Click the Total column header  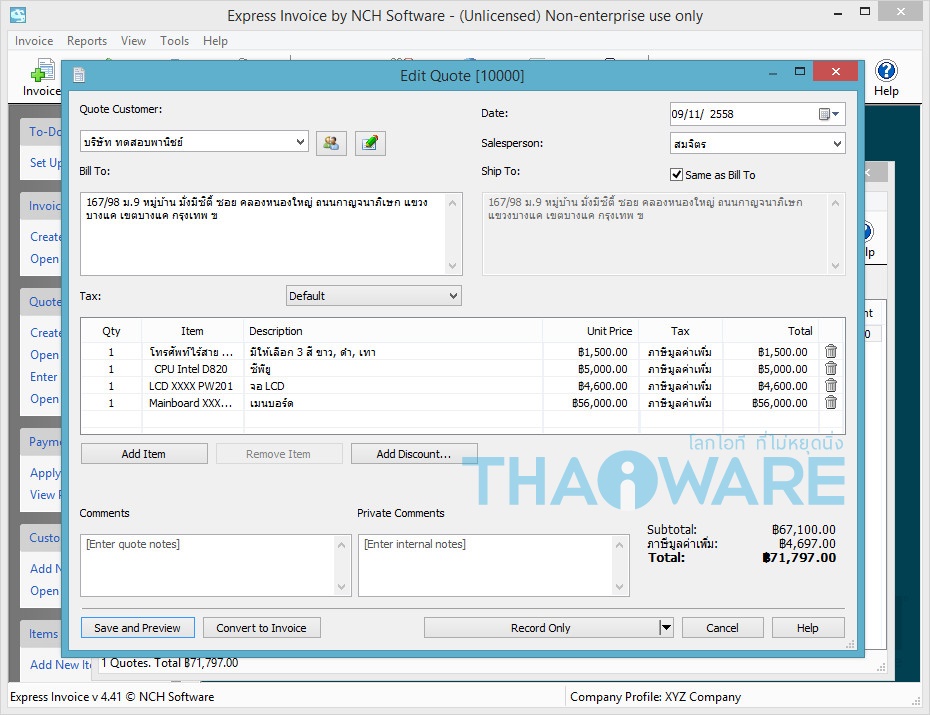[x=770, y=331]
